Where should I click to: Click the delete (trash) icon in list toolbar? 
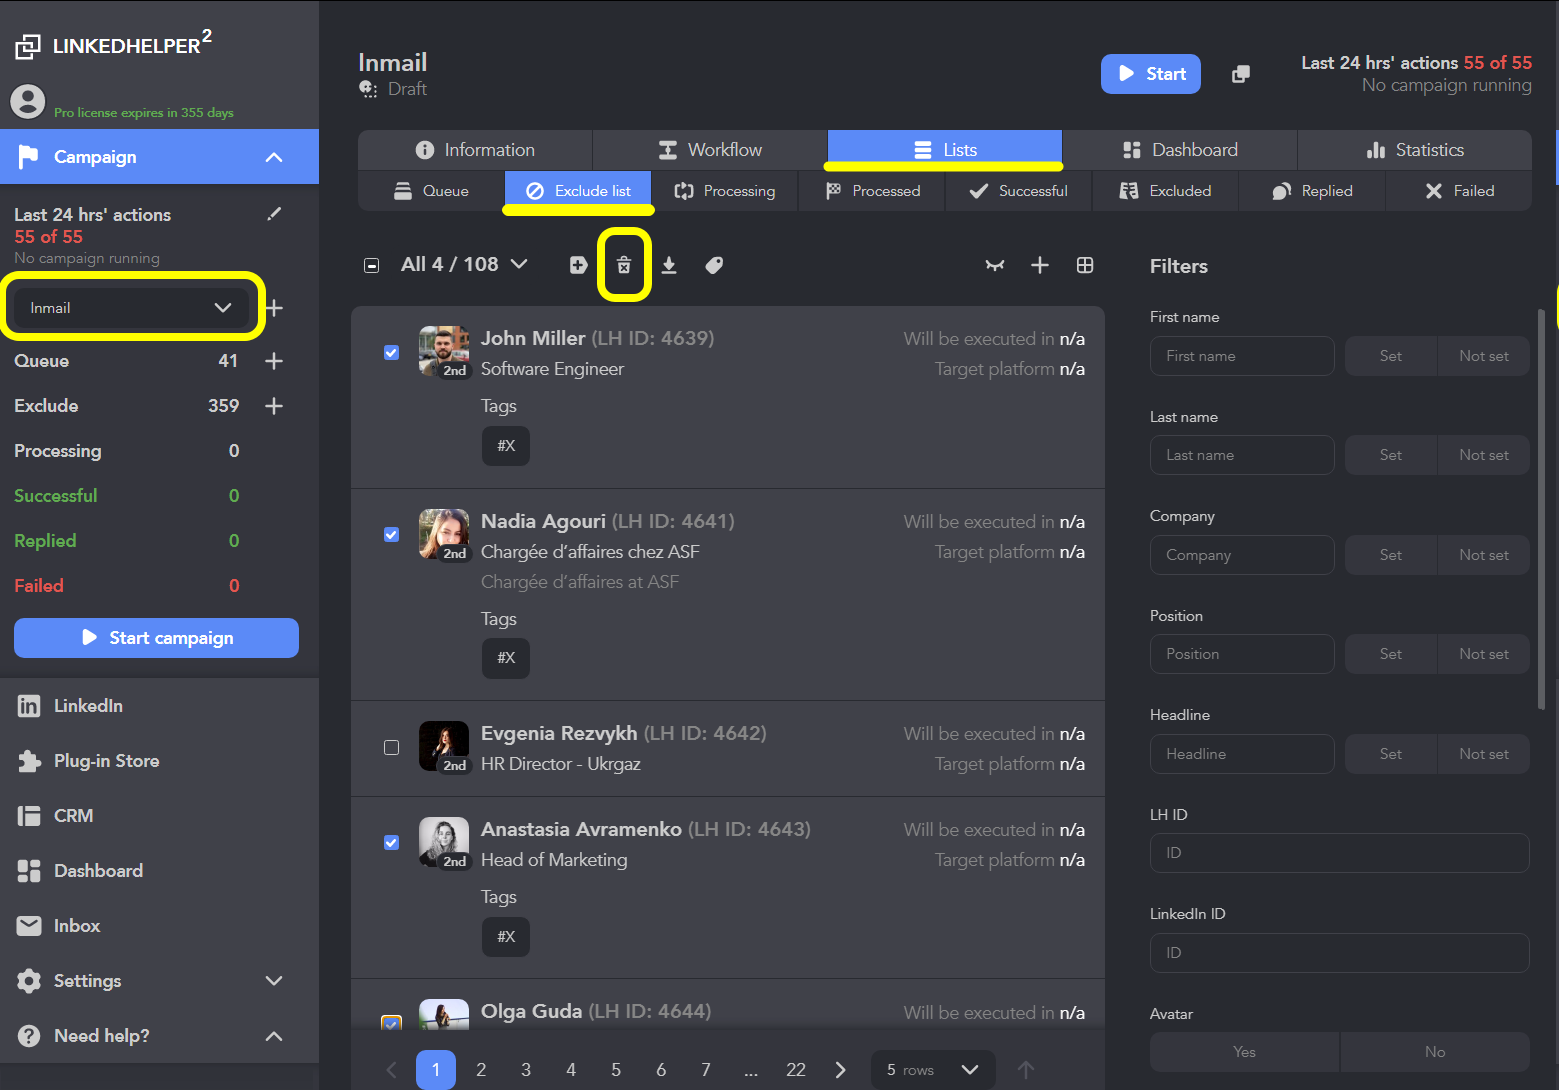click(624, 265)
